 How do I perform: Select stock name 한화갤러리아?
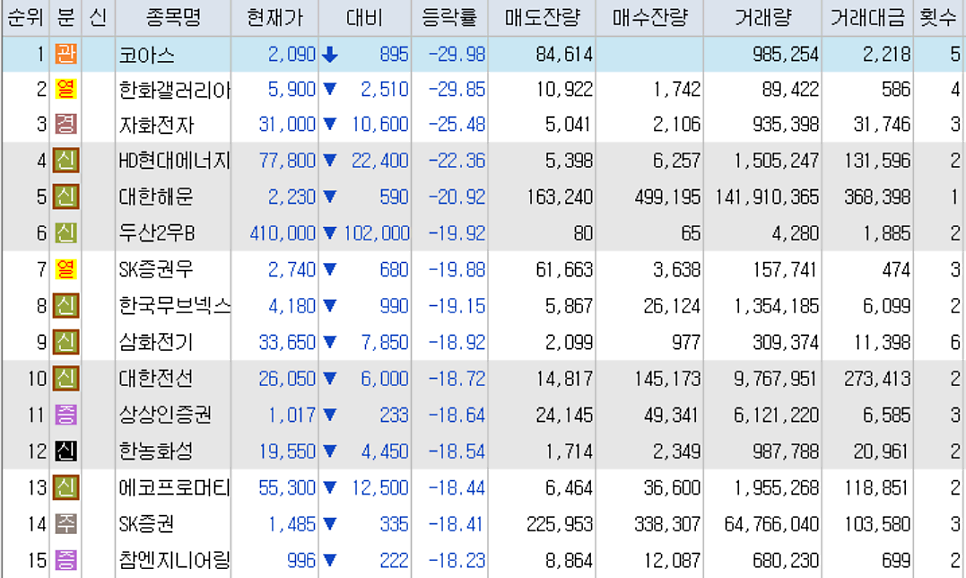coord(174,91)
